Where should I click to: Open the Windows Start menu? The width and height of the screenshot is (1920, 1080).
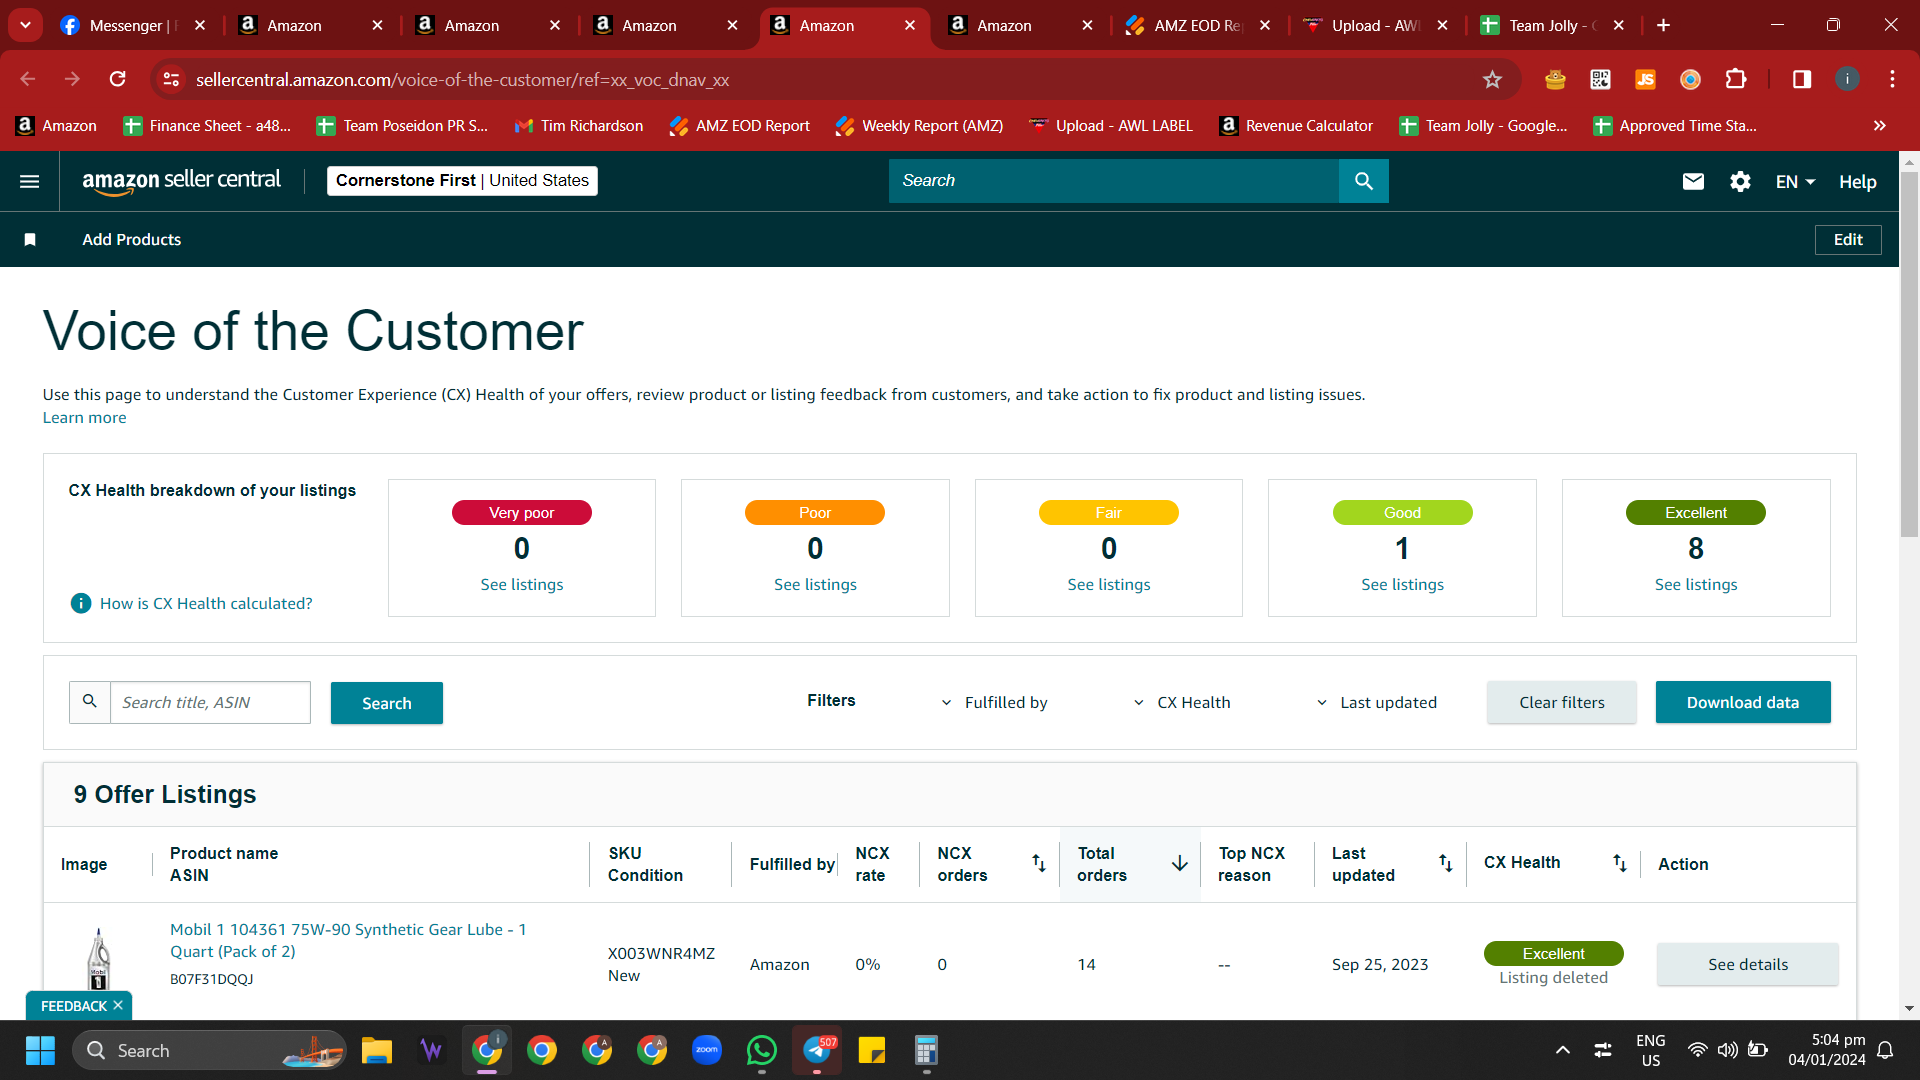40,1050
